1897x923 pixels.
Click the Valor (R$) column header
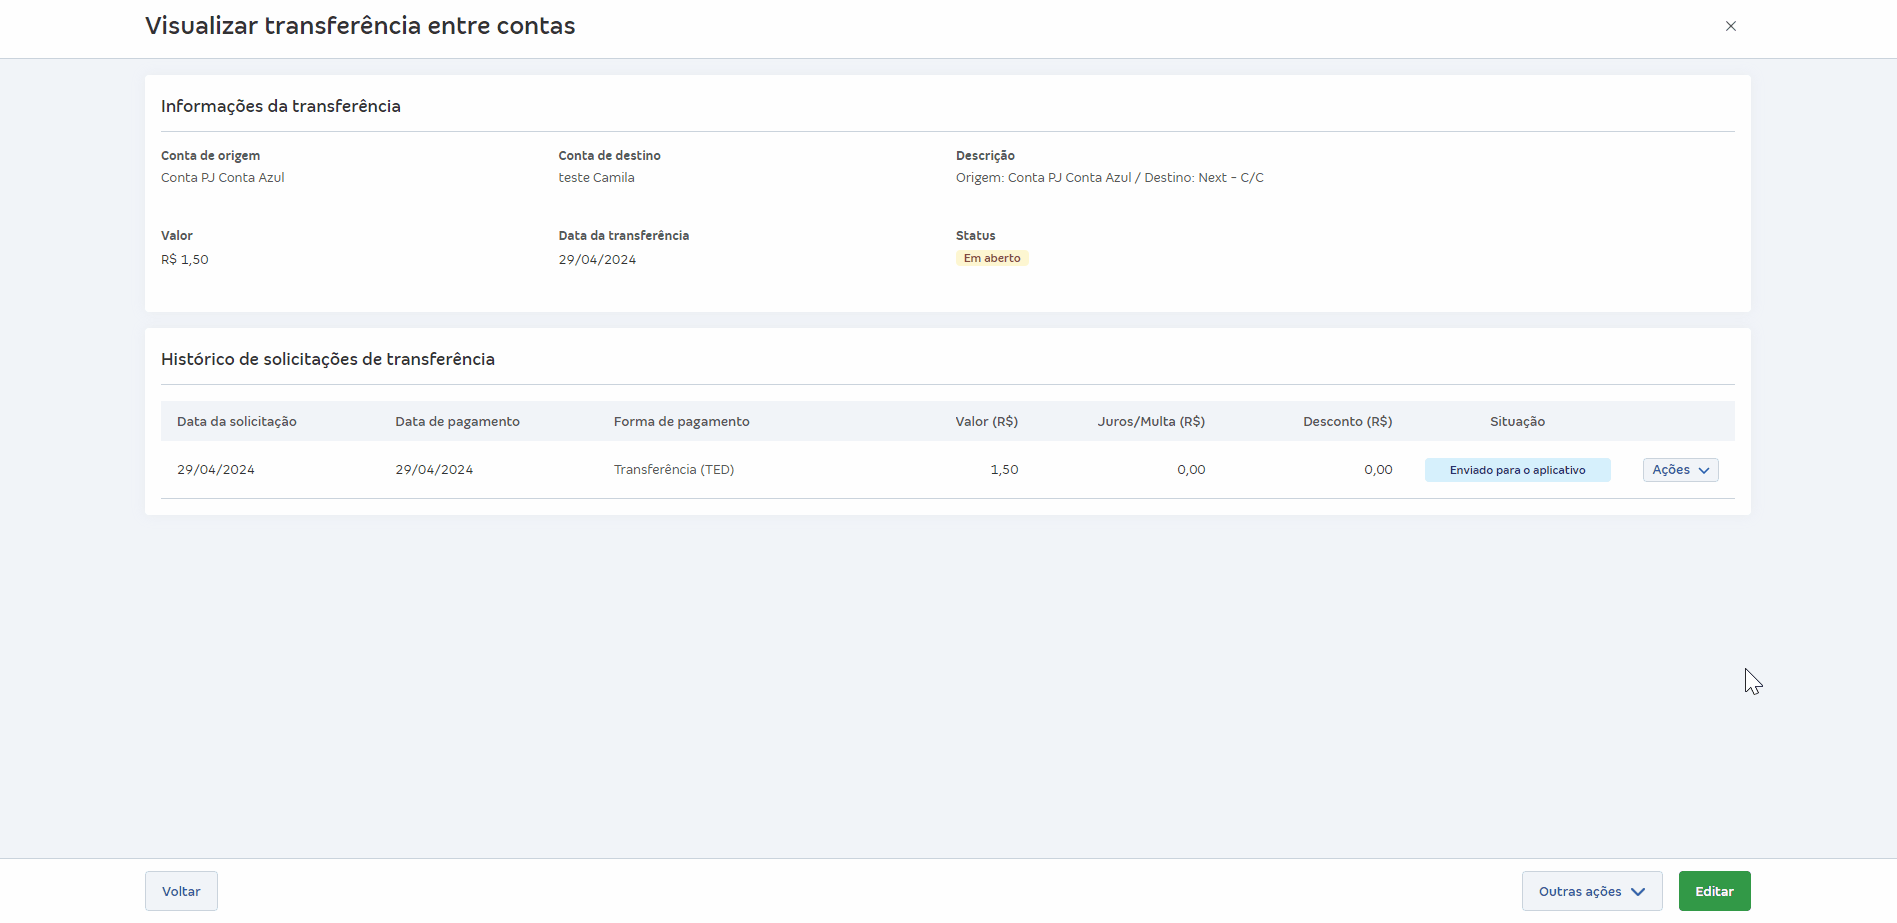986,422
